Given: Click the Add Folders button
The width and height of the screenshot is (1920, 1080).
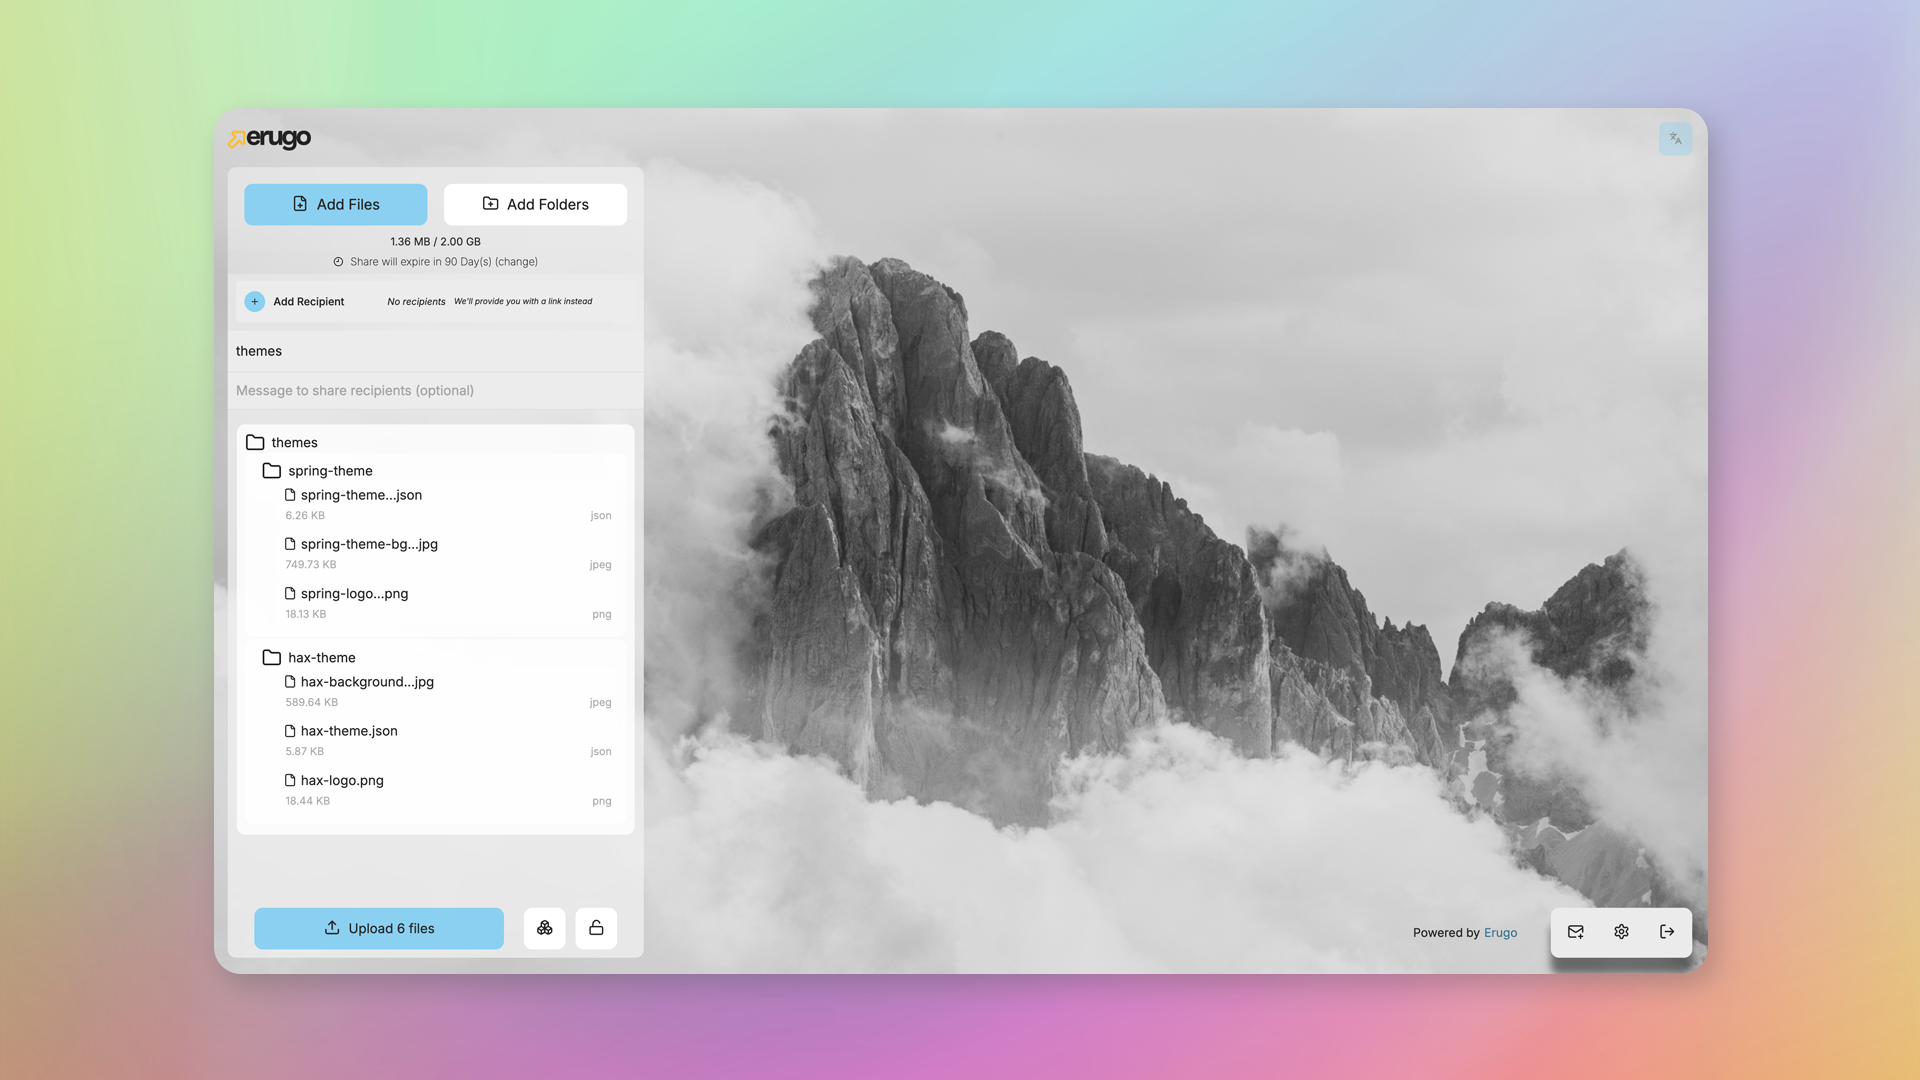Looking at the screenshot, I should [535, 204].
